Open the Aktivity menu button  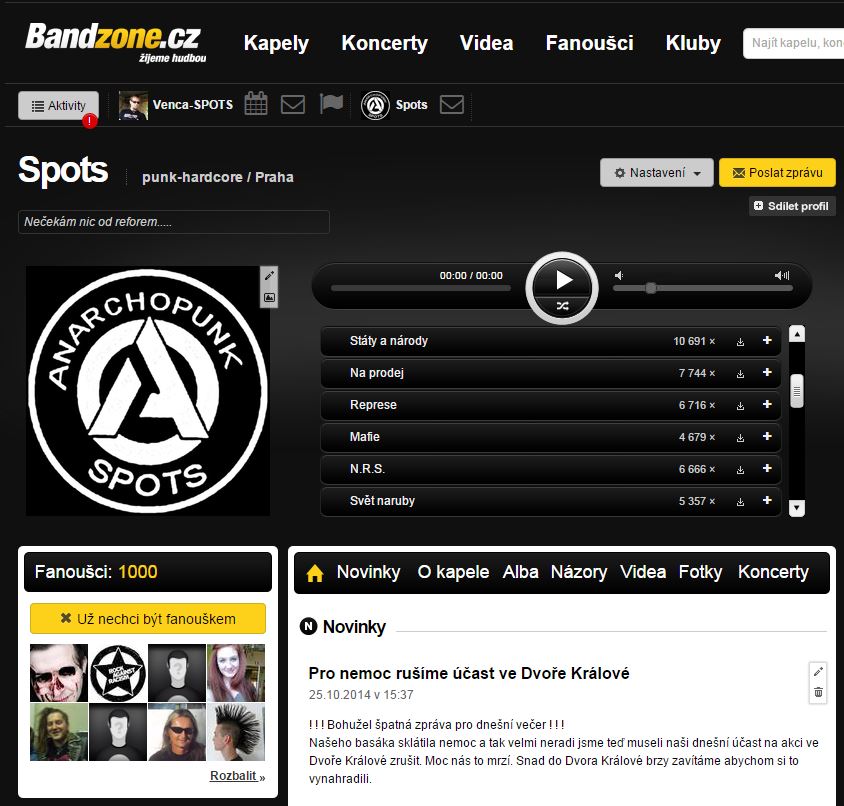coord(59,106)
